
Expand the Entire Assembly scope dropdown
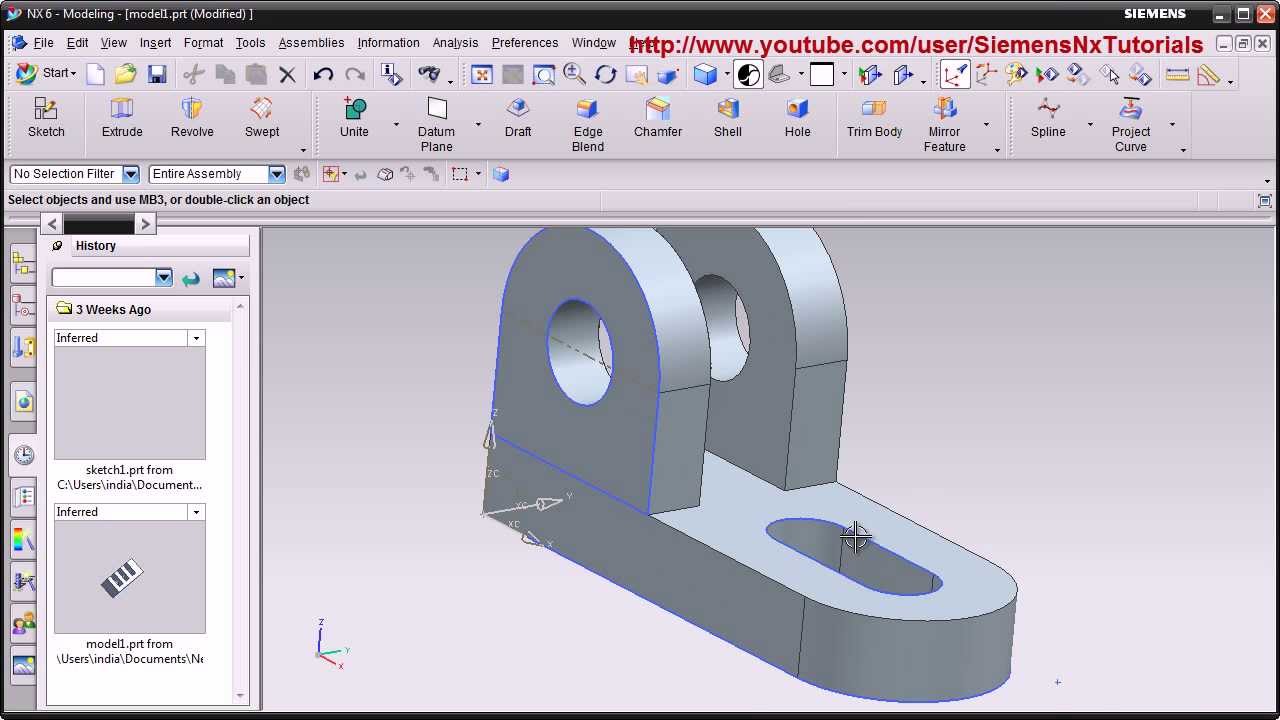click(276, 174)
